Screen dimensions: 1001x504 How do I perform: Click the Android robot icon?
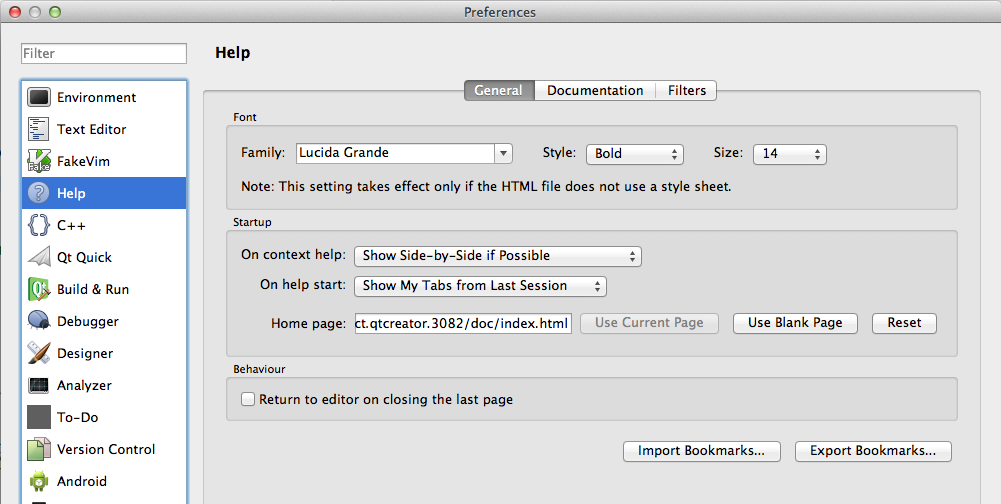pyautogui.click(x=39, y=481)
